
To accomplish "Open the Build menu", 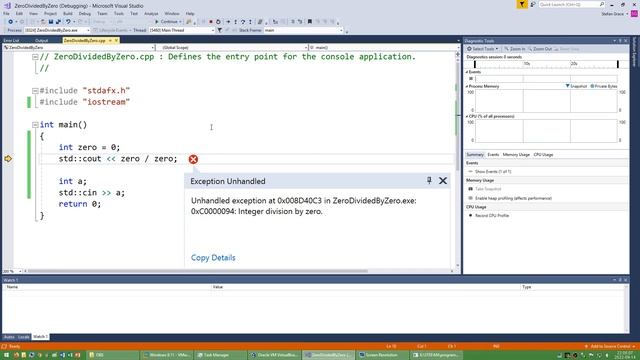I will pyautogui.click(x=68, y=13).
